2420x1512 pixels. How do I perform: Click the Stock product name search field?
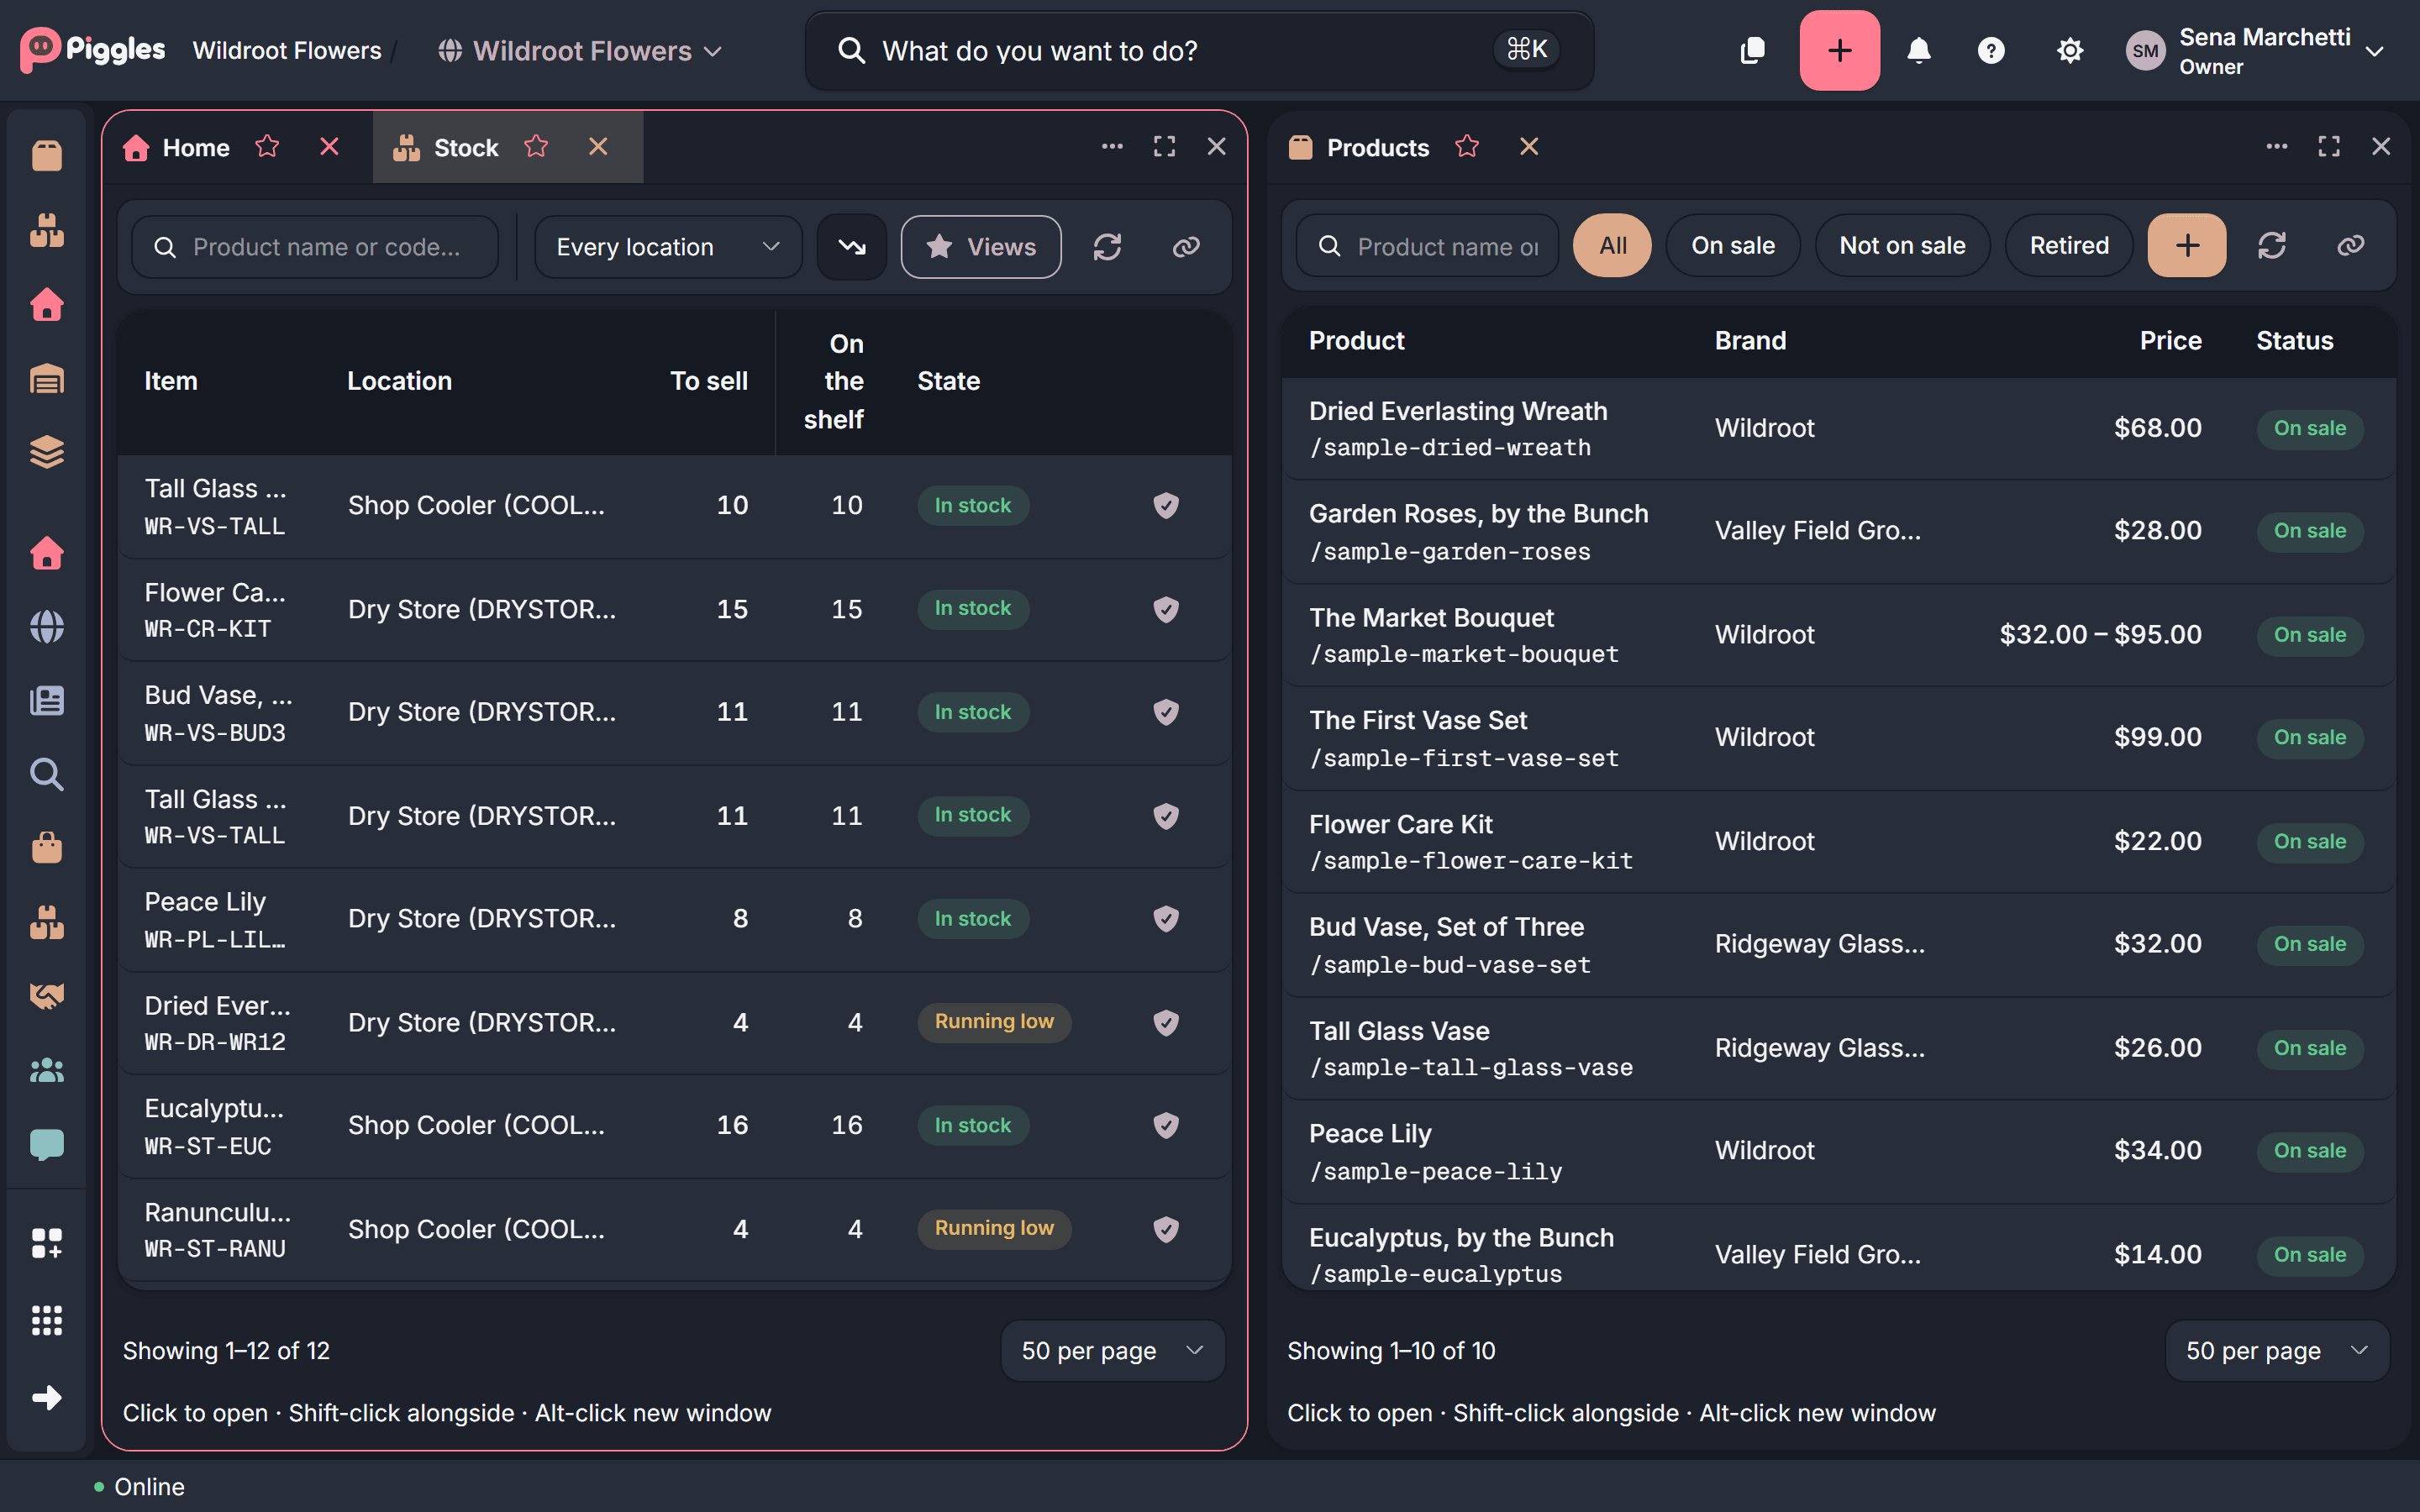[315, 247]
